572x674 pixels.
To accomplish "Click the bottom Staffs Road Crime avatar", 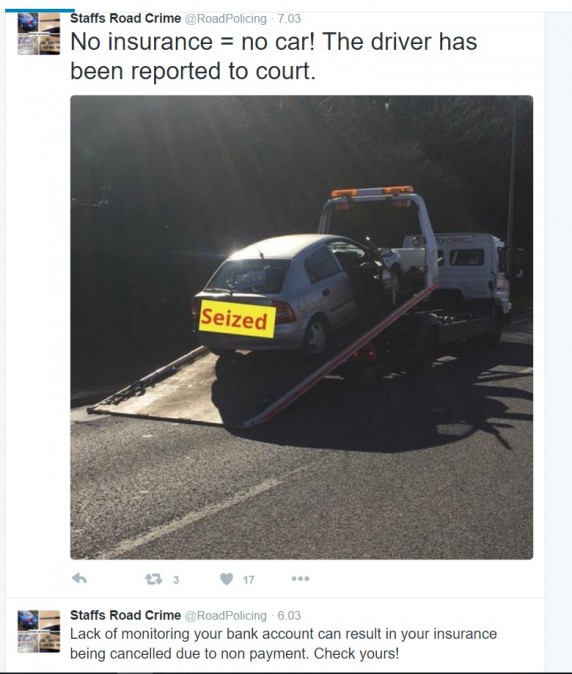I will [39, 631].
